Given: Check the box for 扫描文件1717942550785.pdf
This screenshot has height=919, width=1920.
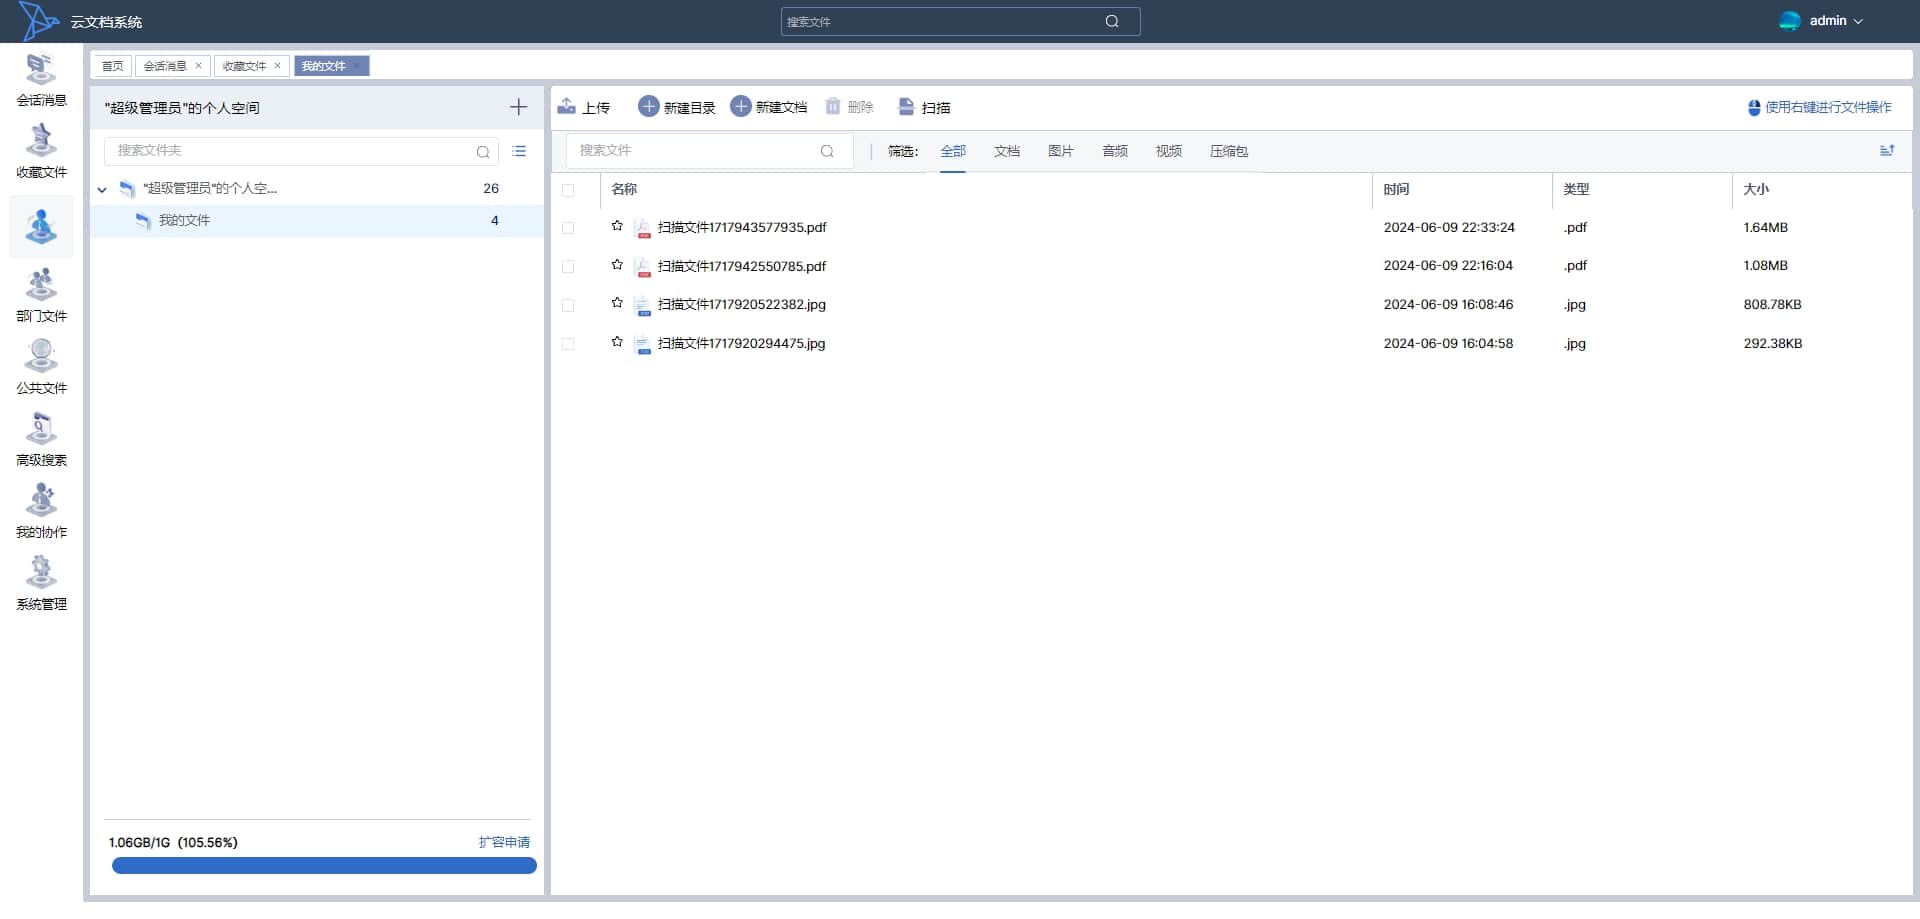Looking at the screenshot, I should click(568, 267).
